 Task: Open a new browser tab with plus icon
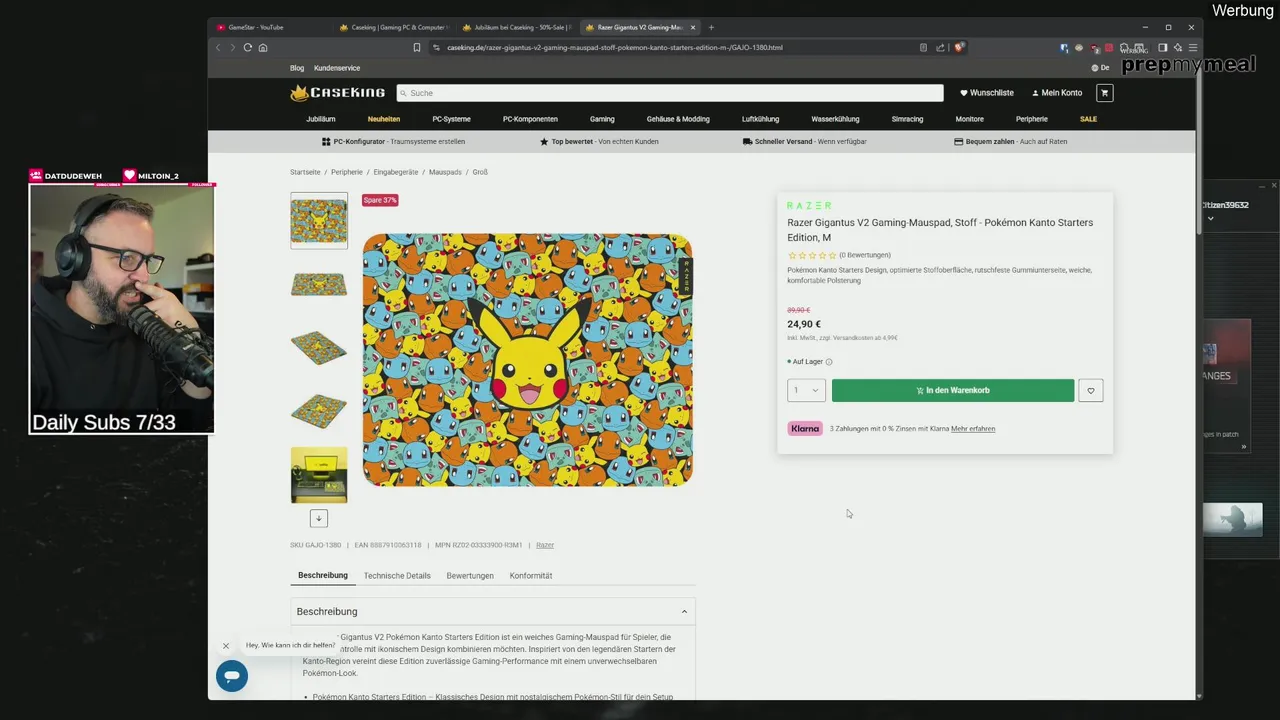tap(711, 27)
